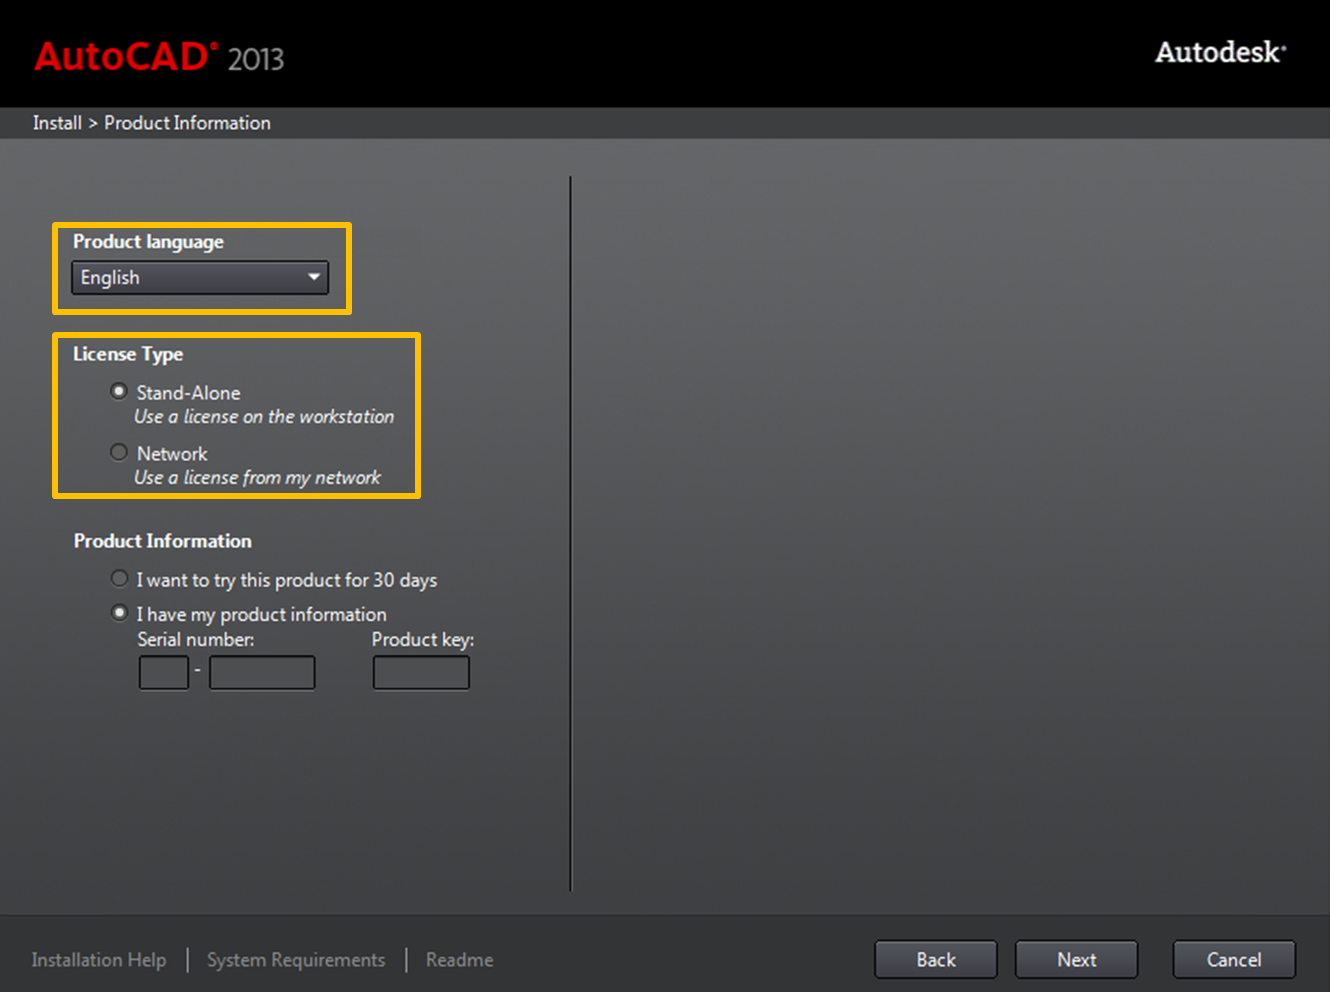Open the Readme link
1330x992 pixels.
point(459,960)
